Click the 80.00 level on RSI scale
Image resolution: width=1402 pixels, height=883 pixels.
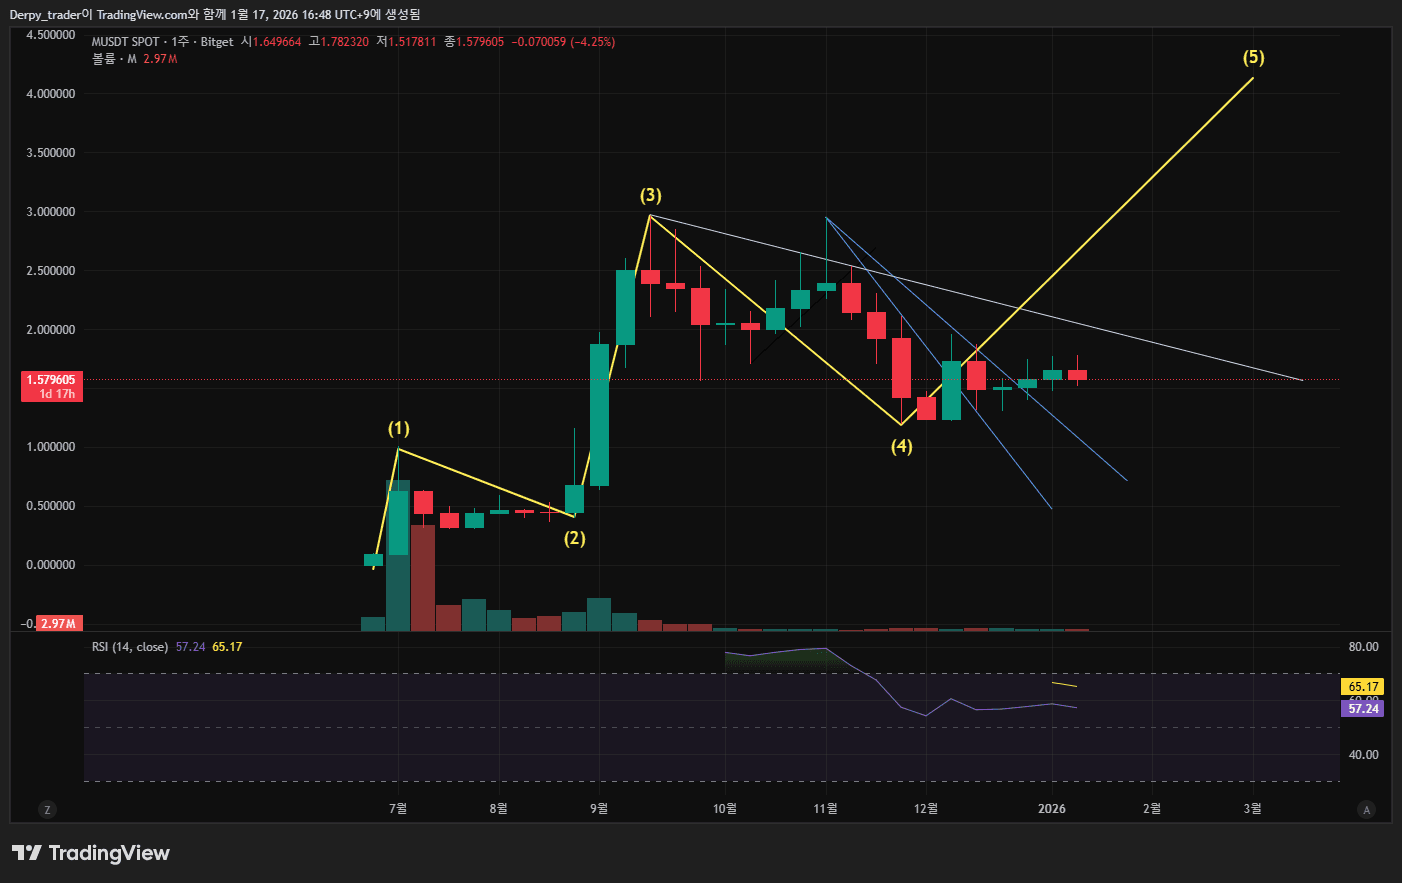coord(1363,647)
